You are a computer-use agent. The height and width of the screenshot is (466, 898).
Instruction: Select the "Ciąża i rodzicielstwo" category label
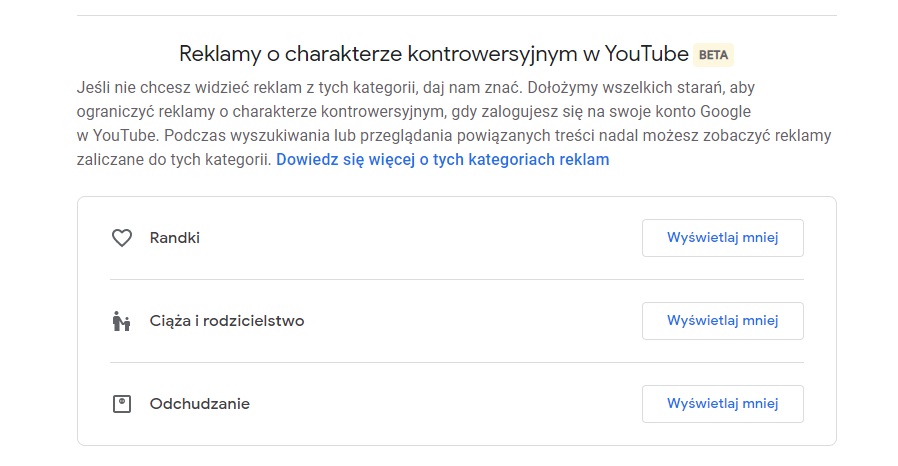coord(227,321)
